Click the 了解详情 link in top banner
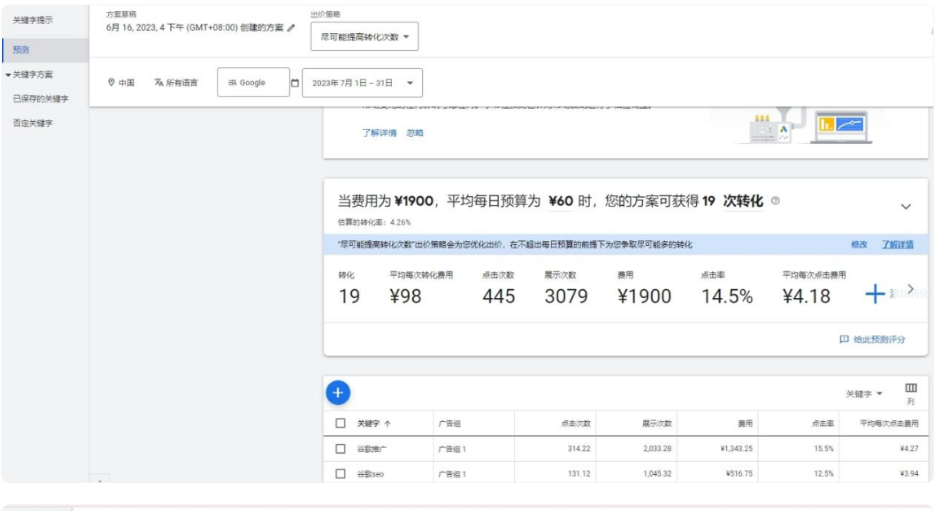The height and width of the screenshot is (511, 936). [x=379, y=133]
